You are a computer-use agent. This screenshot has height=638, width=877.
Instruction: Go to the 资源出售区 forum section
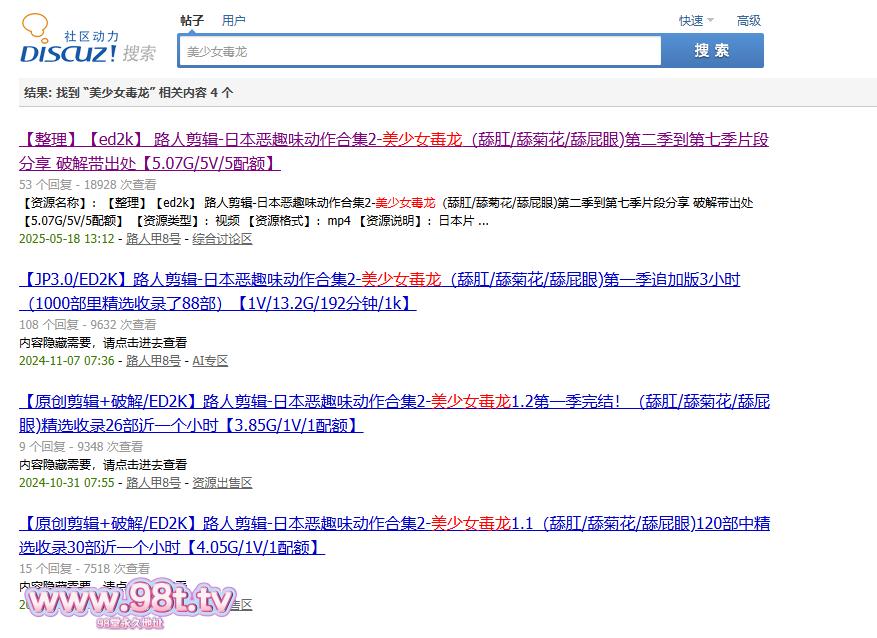pyautogui.click(x=222, y=482)
